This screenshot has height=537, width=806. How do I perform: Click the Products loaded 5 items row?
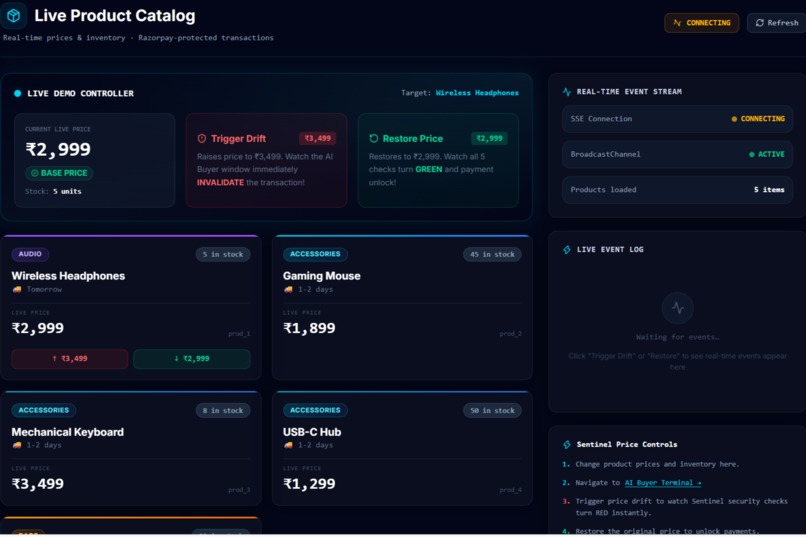pos(677,190)
